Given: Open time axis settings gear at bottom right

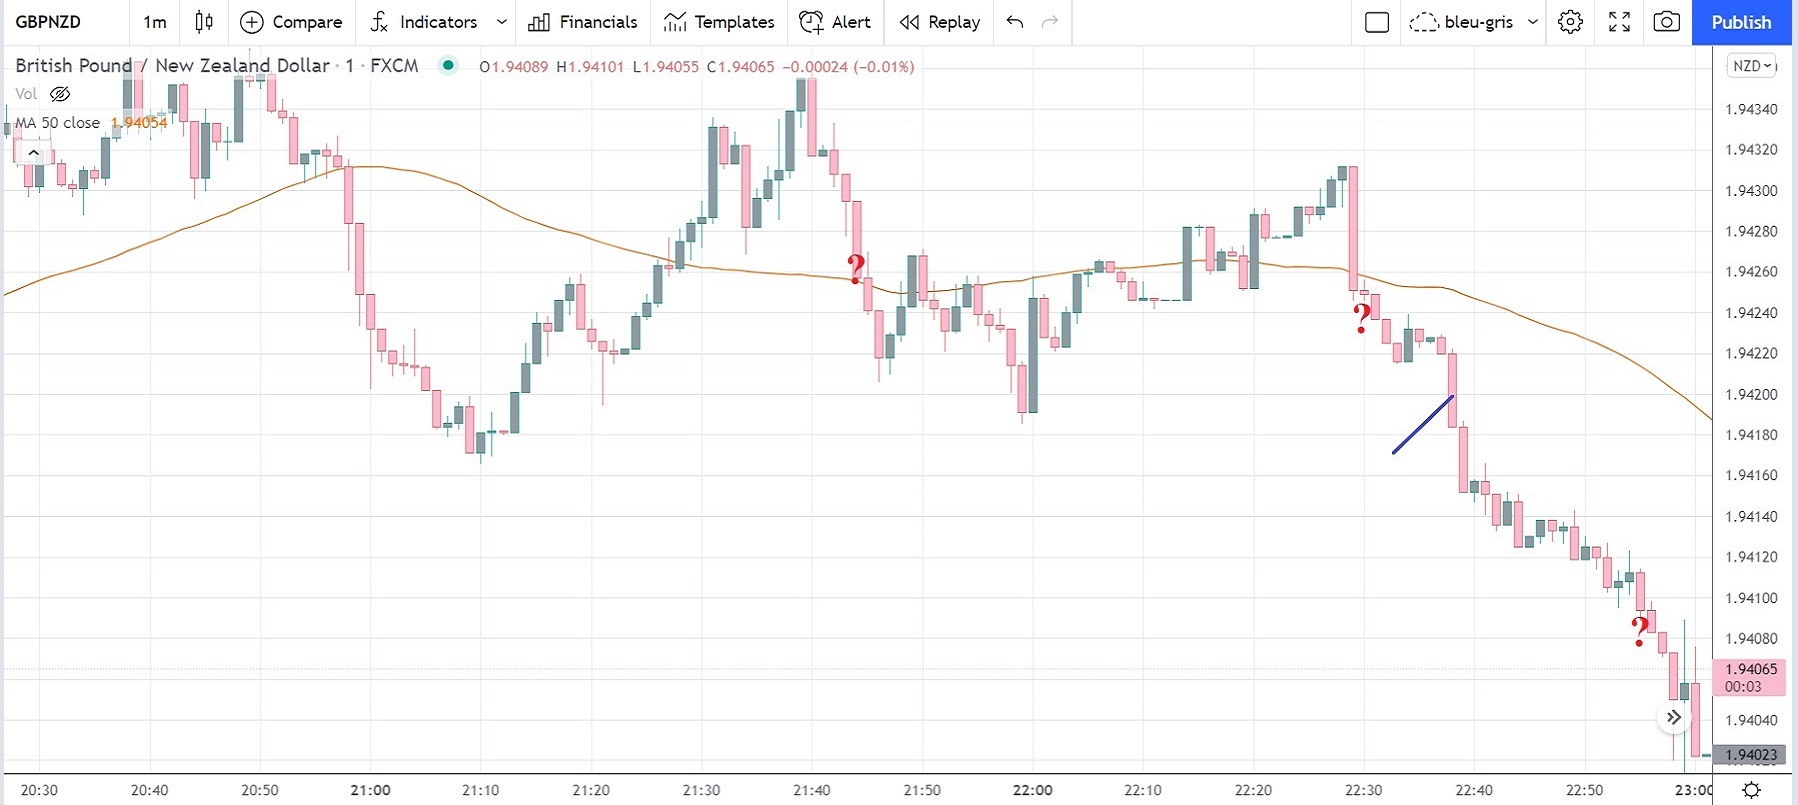Looking at the screenshot, I should (1751, 790).
